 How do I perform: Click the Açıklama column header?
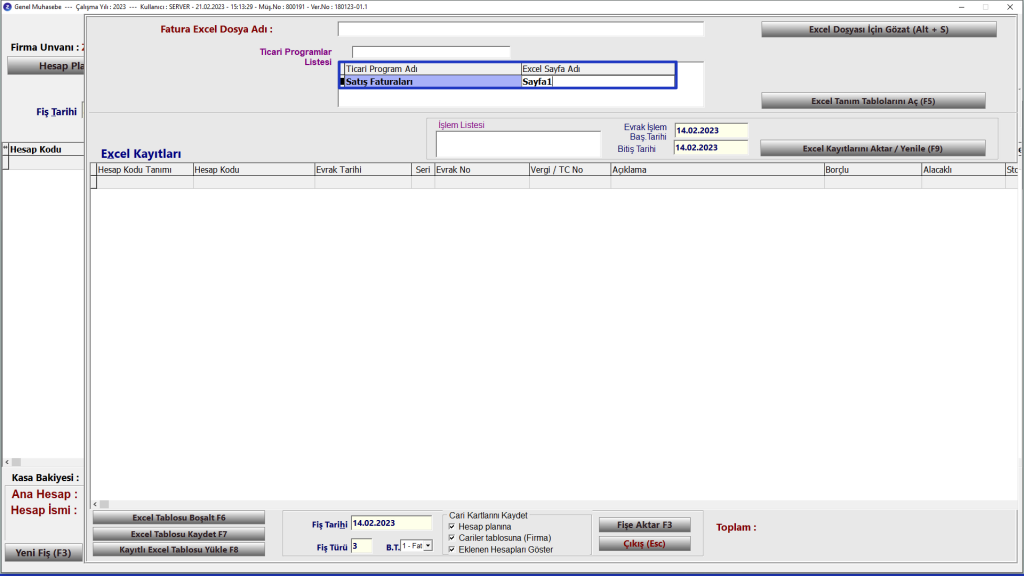pos(715,170)
